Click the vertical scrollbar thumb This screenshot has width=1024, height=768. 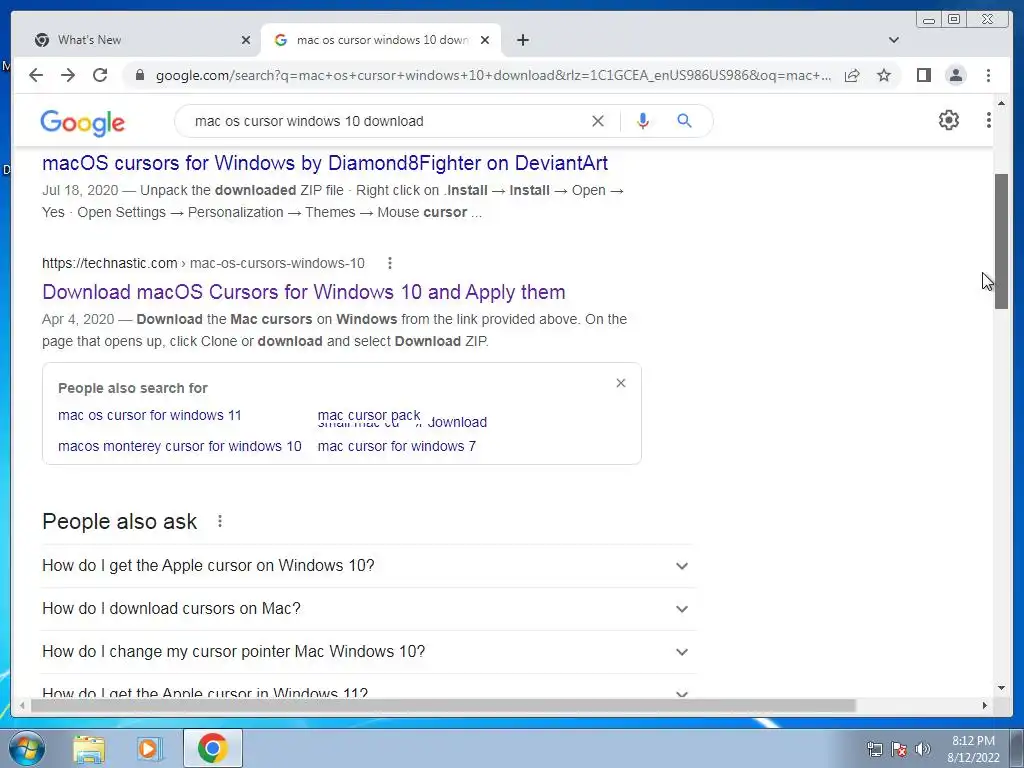(x=1001, y=242)
